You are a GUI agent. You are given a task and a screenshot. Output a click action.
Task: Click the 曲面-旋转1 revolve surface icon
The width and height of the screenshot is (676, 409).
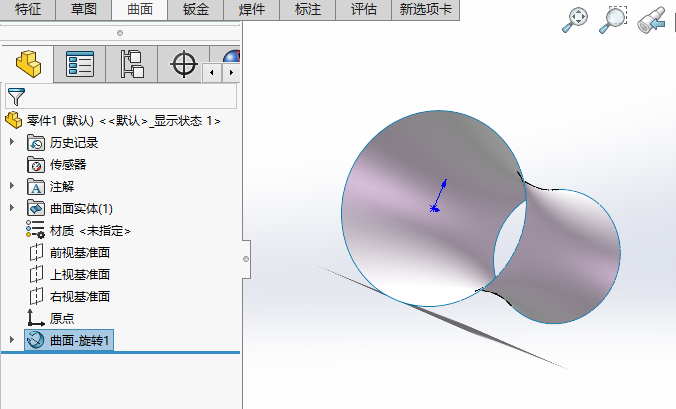click(x=35, y=340)
